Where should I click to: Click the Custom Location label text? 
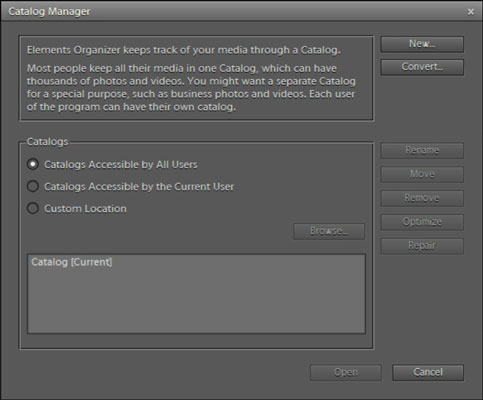point(85,209)
